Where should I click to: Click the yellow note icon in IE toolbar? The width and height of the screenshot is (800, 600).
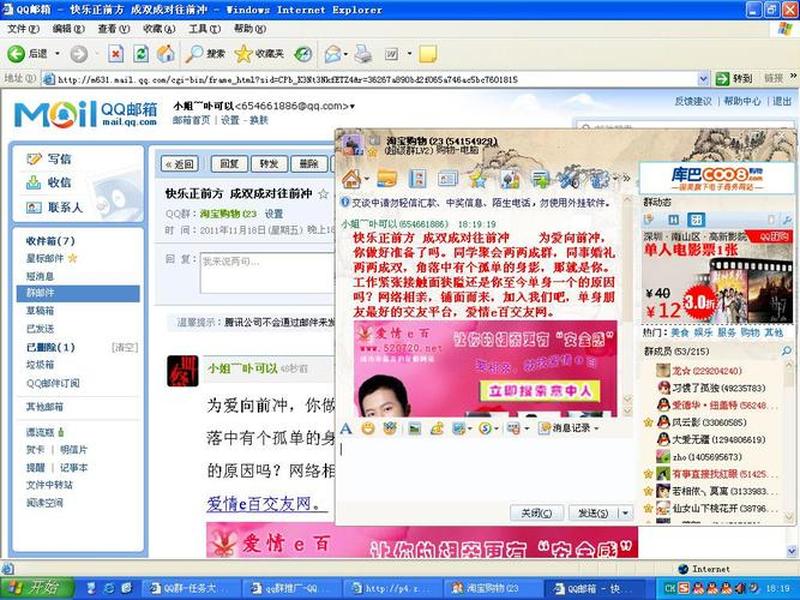click(428, 54)
